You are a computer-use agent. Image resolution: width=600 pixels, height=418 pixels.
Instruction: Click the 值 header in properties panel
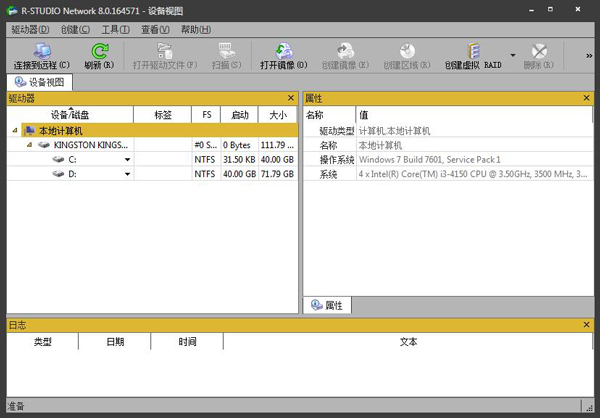(x=474, y=114)
